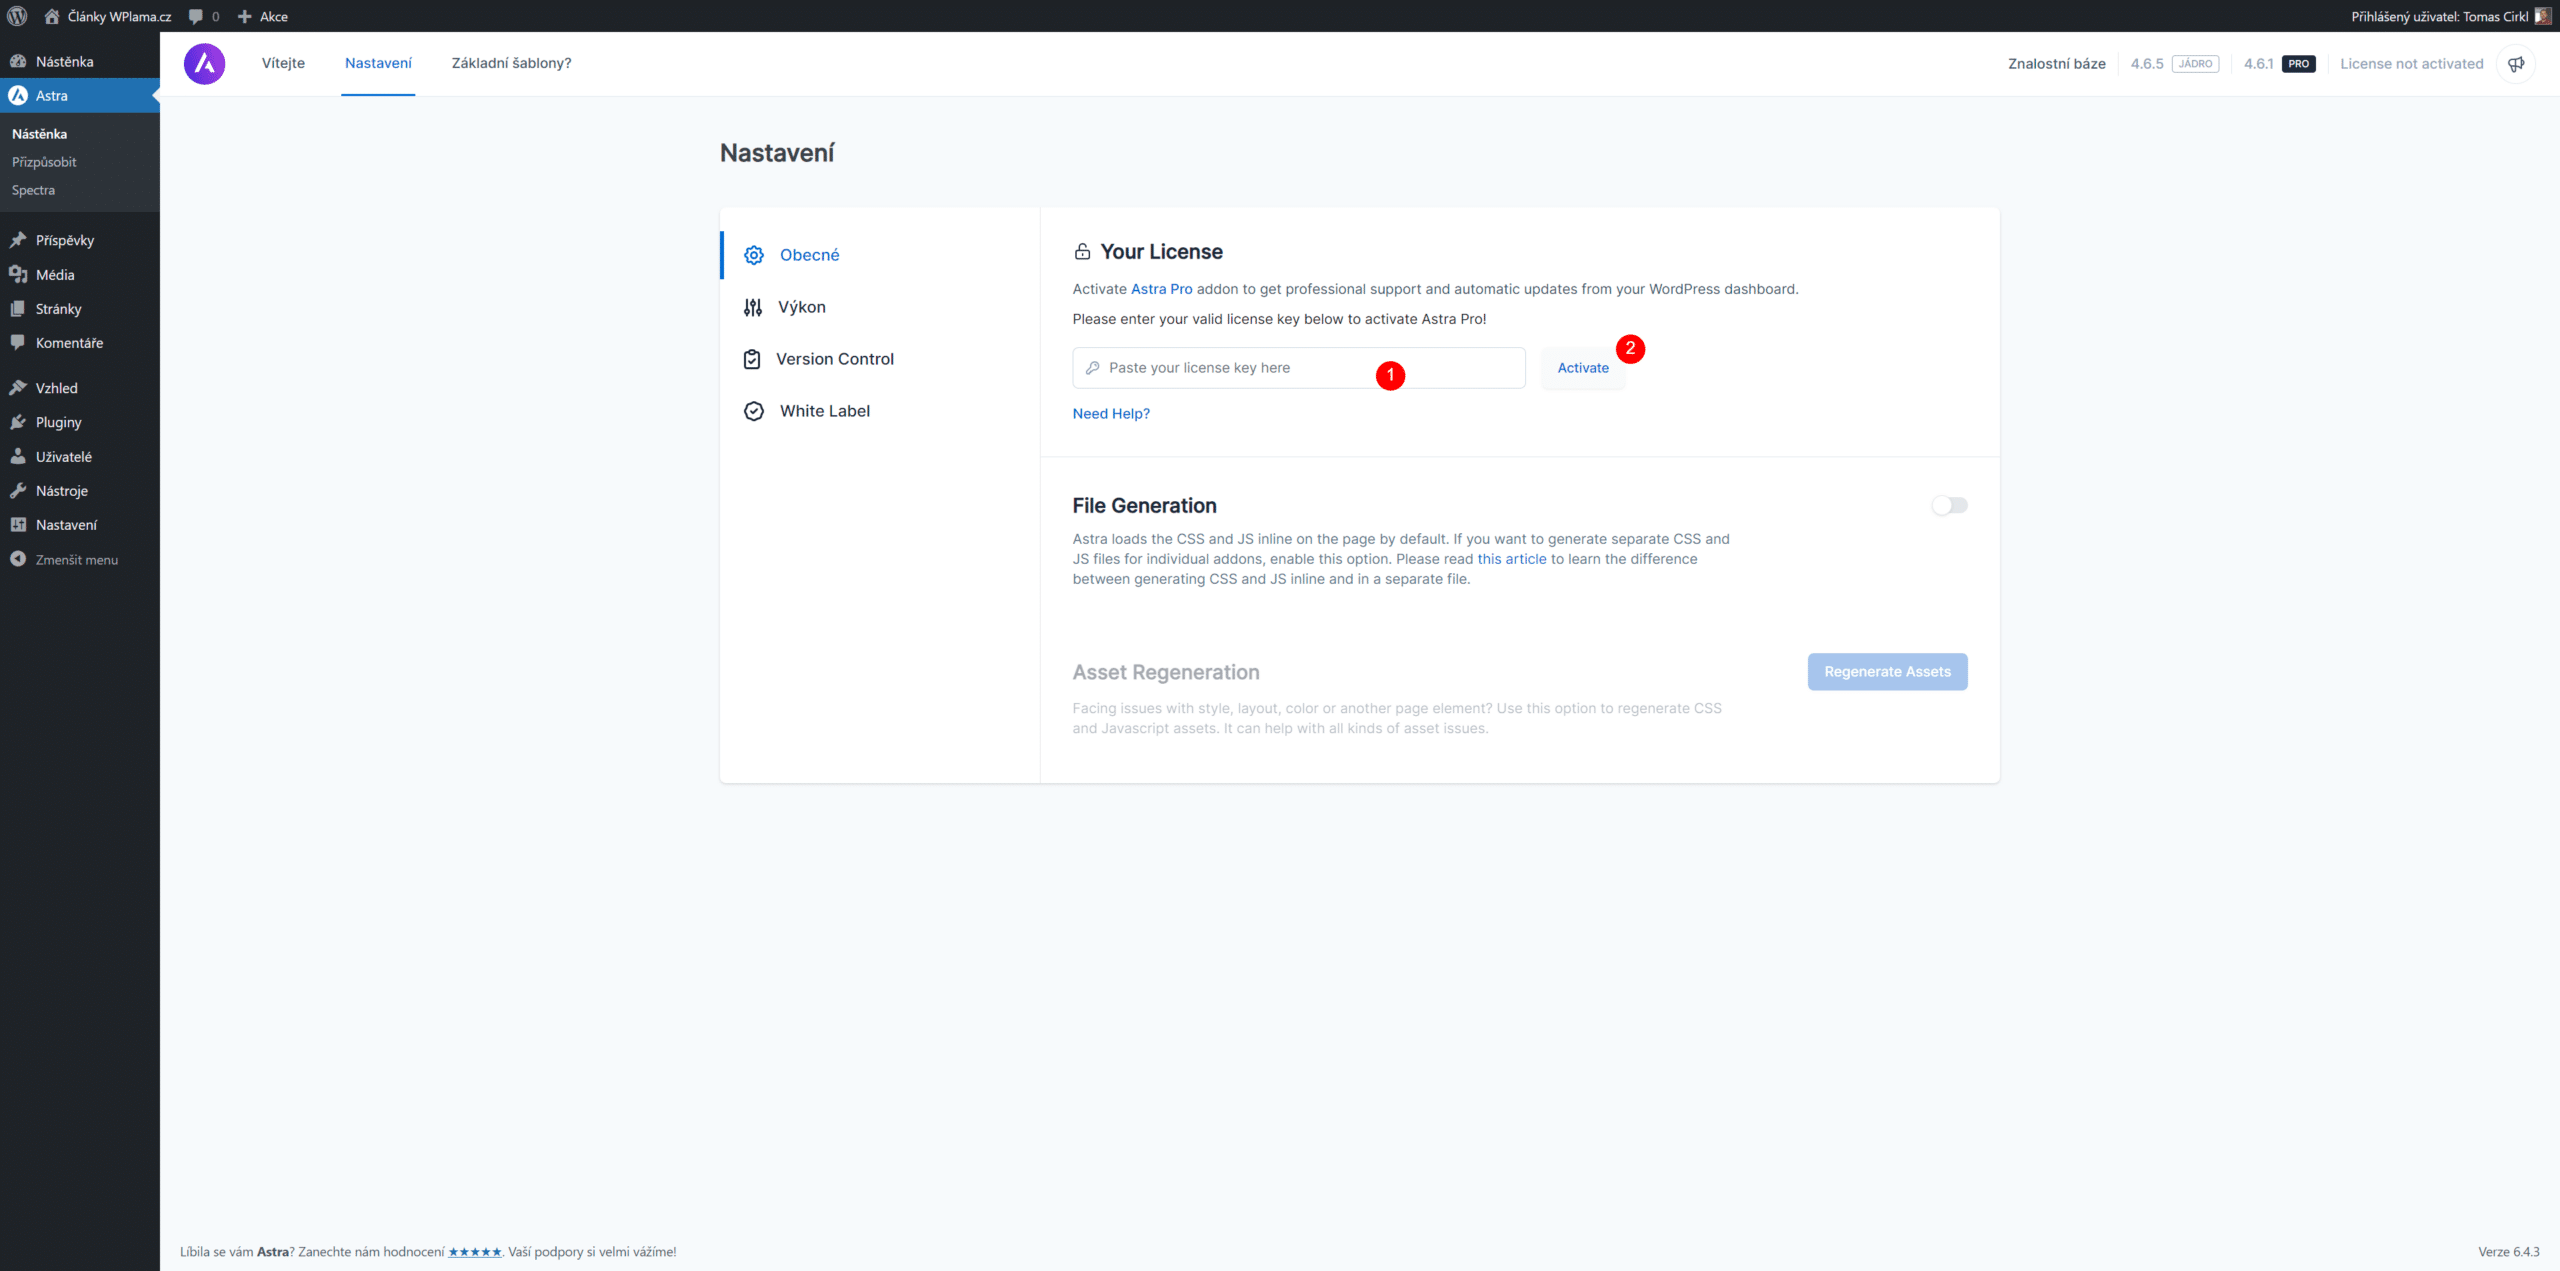Open Nástěnka submenu item under Astra

[x=39, y=133]
